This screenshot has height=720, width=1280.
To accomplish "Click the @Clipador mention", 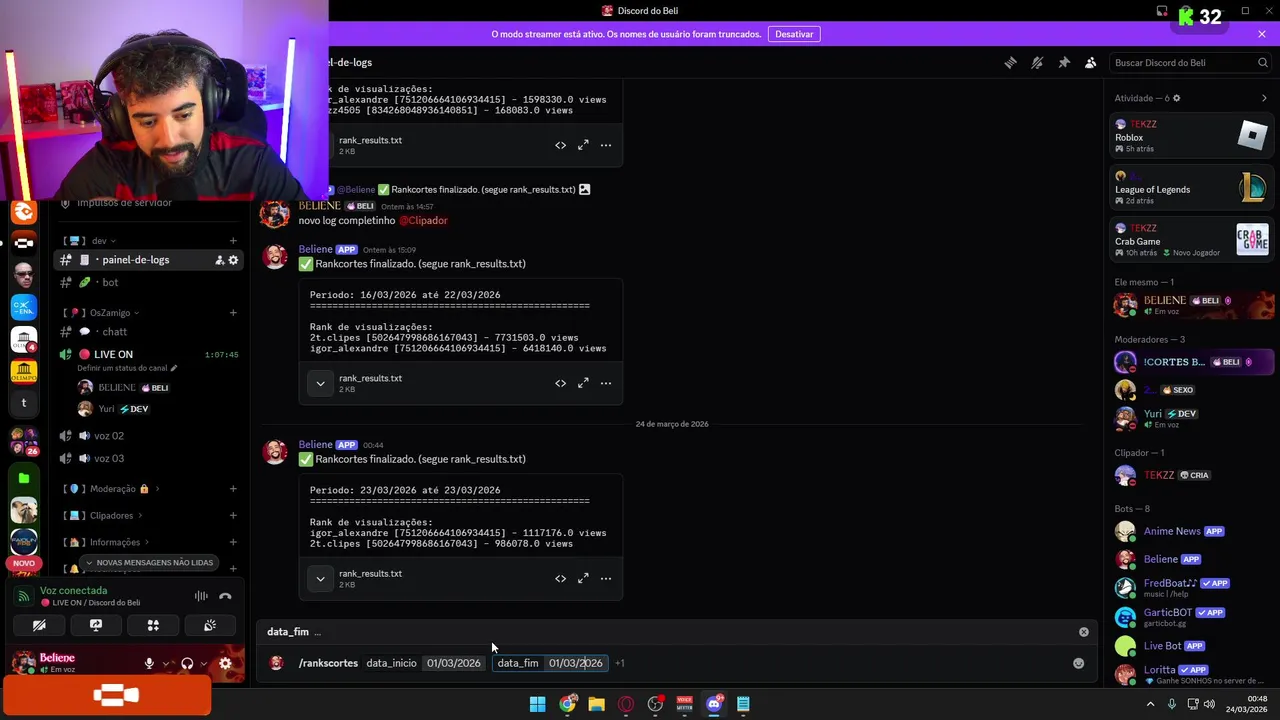I will (x=423, y=220).
